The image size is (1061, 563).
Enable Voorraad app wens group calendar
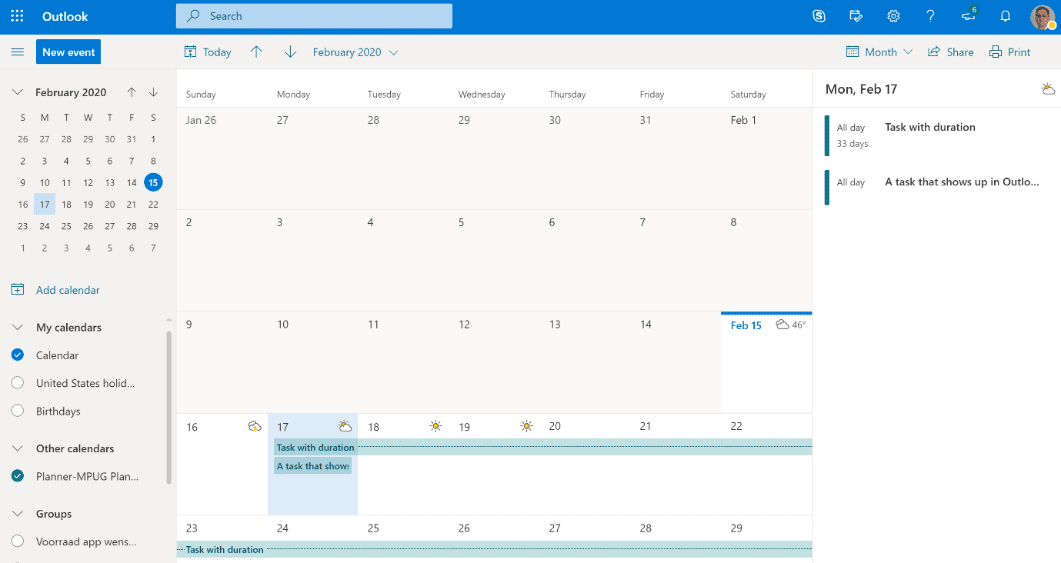[x=18, y=541]
